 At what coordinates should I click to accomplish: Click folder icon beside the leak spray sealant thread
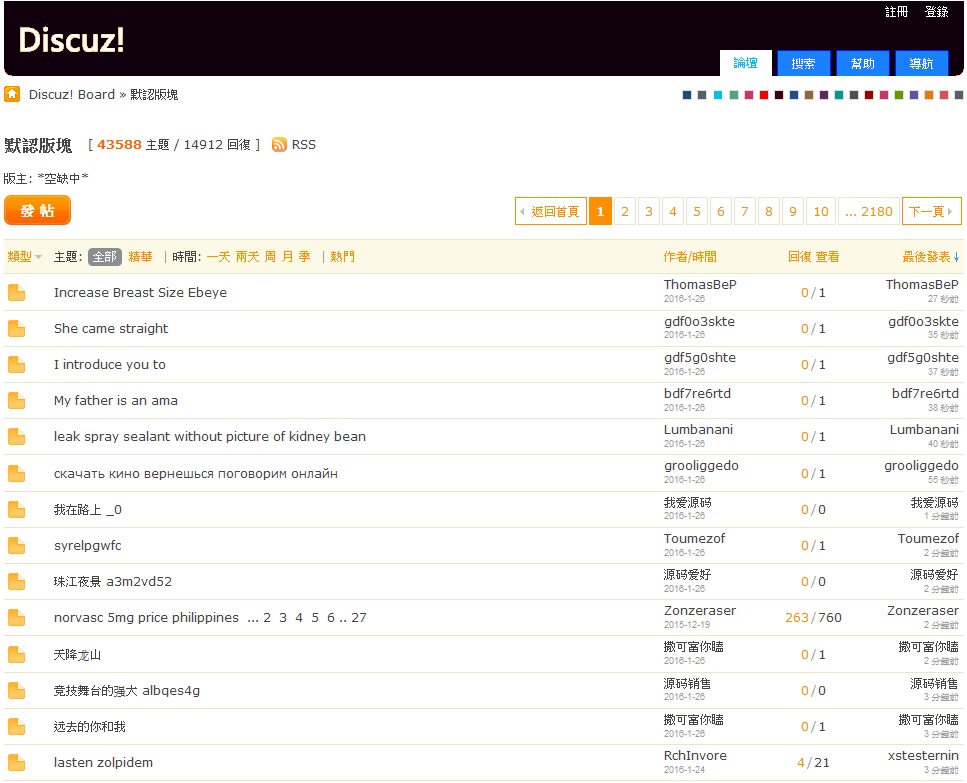[17, 437]
